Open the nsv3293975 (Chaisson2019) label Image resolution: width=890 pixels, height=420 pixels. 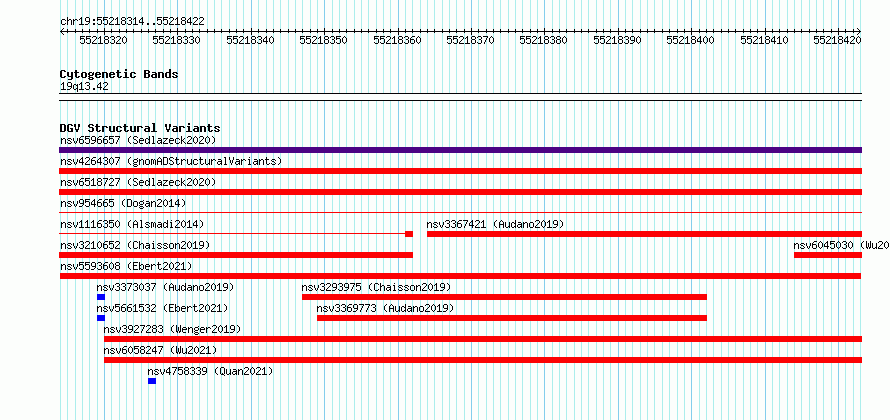coord(376,287)
